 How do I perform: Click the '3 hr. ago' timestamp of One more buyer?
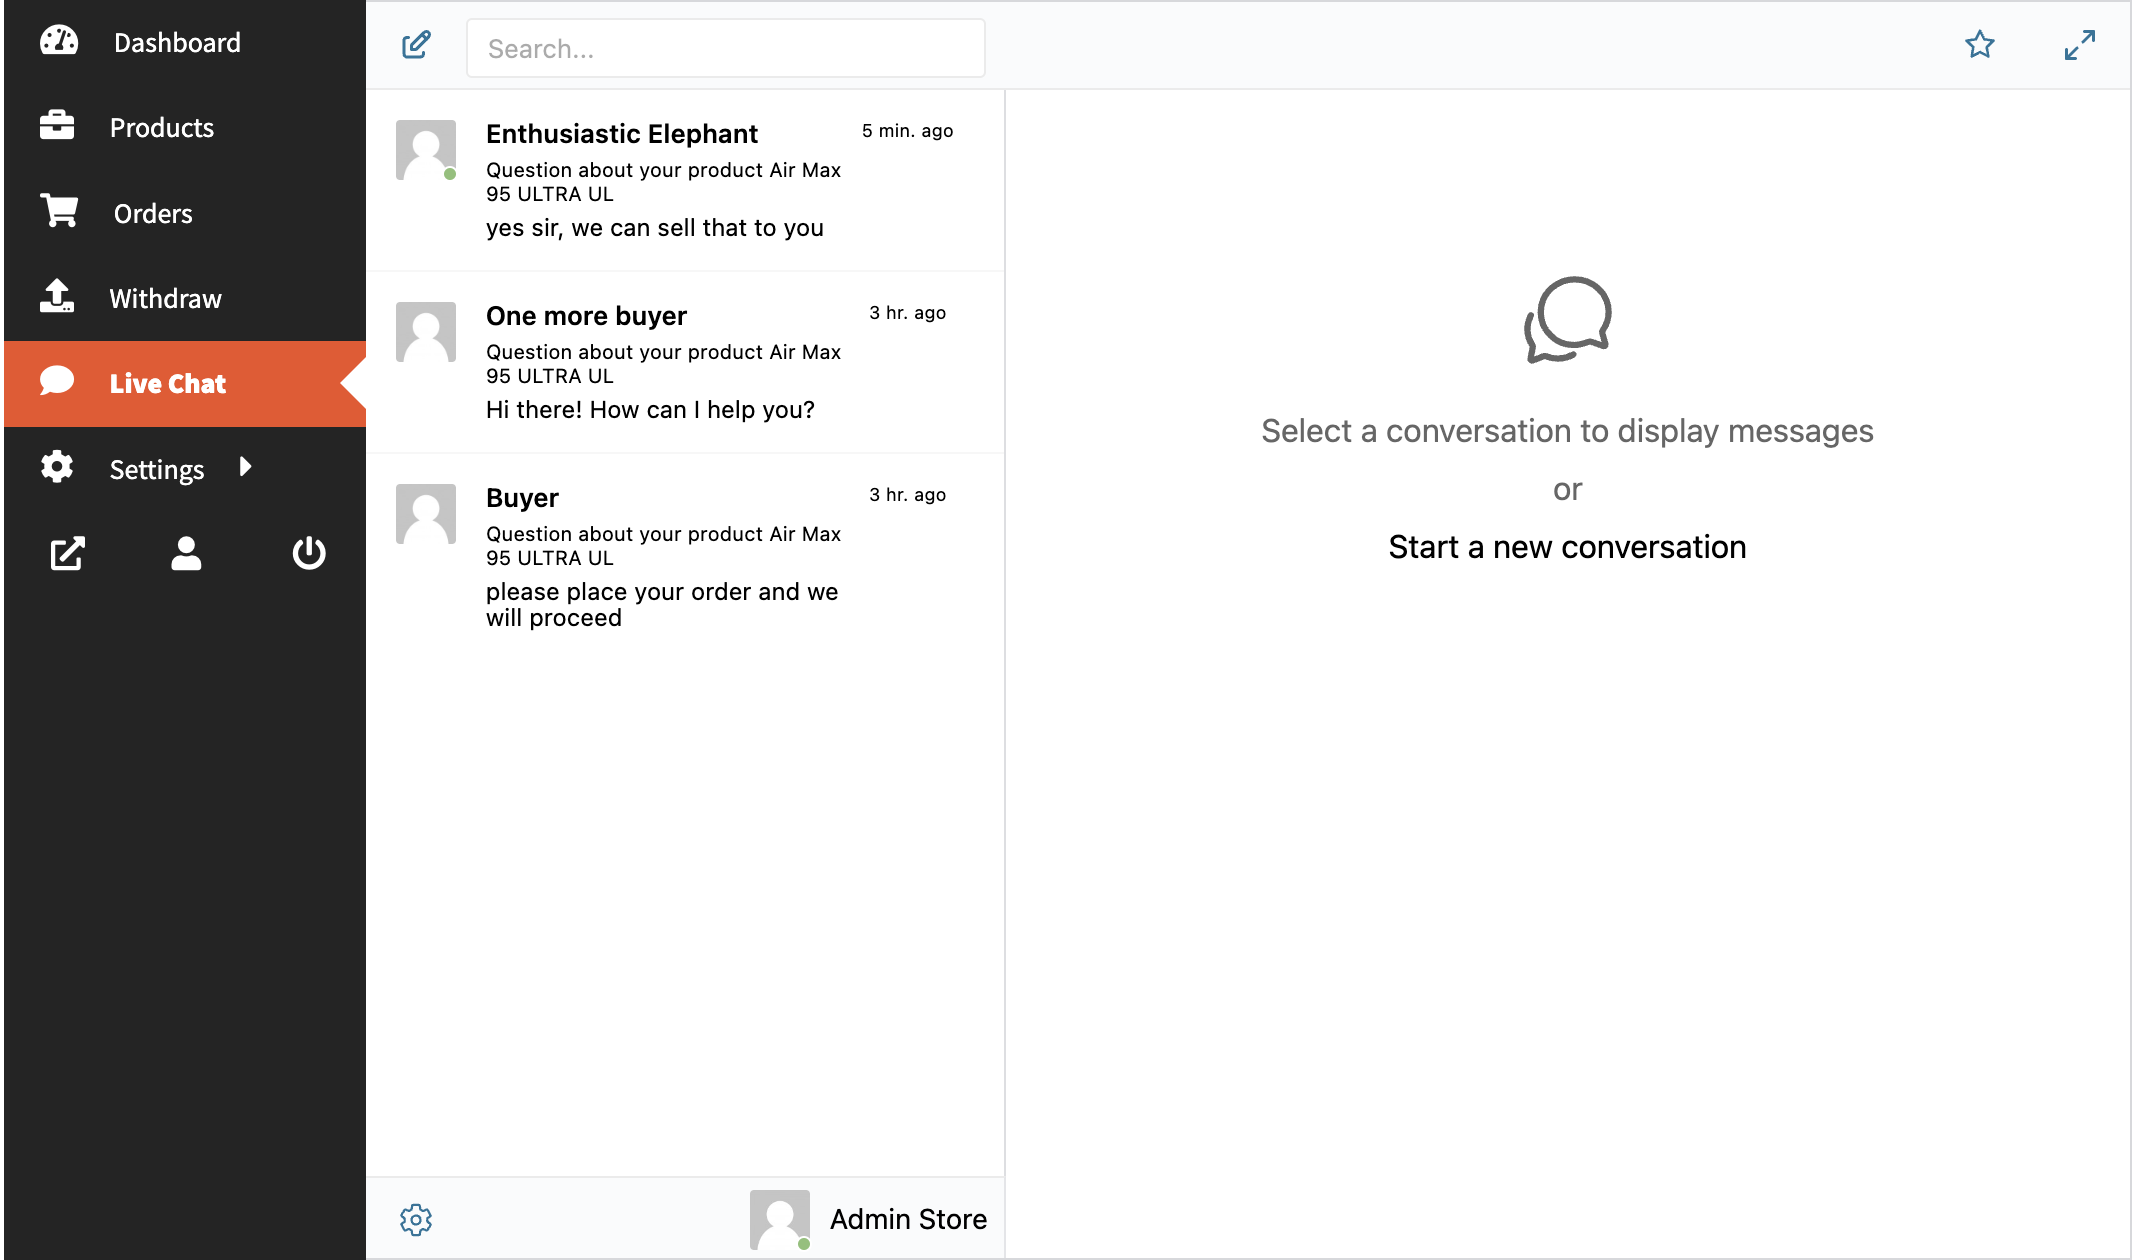click(908, 313)
